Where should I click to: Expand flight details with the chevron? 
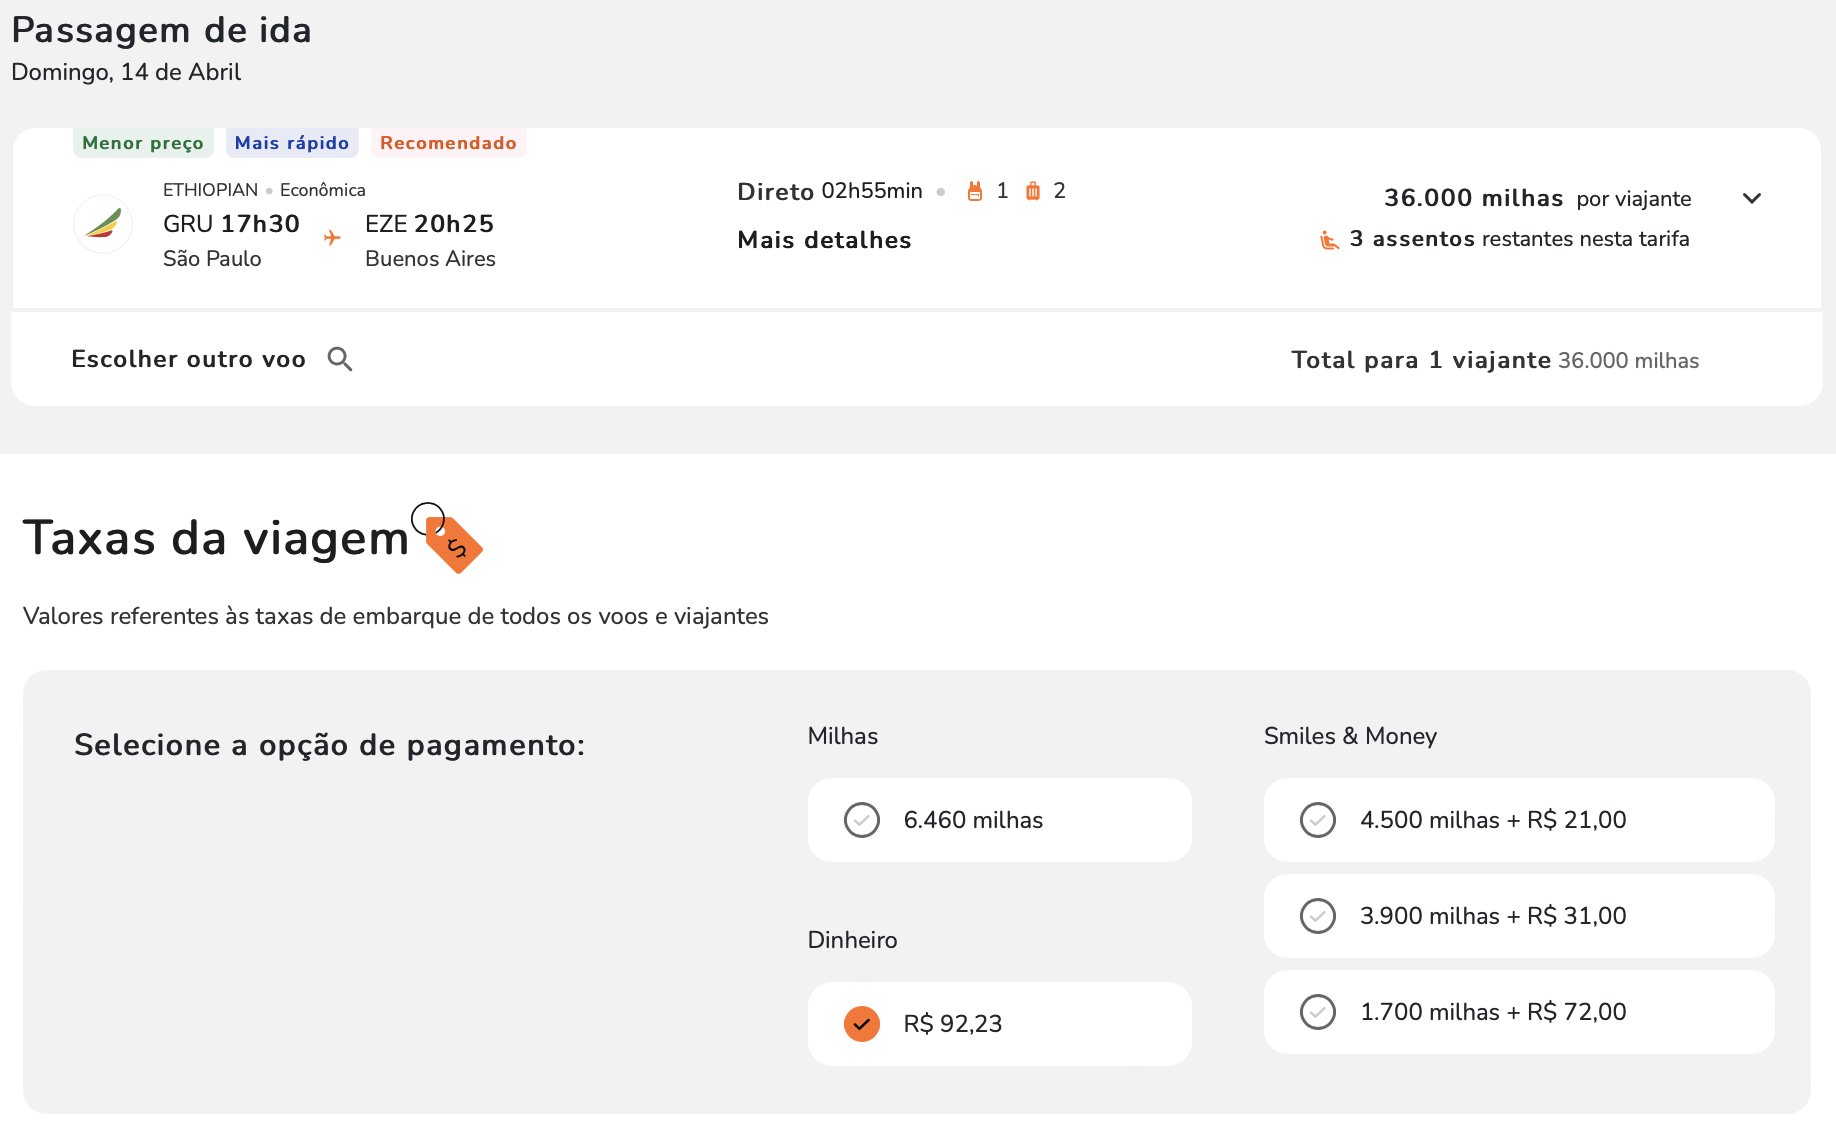1752,198
